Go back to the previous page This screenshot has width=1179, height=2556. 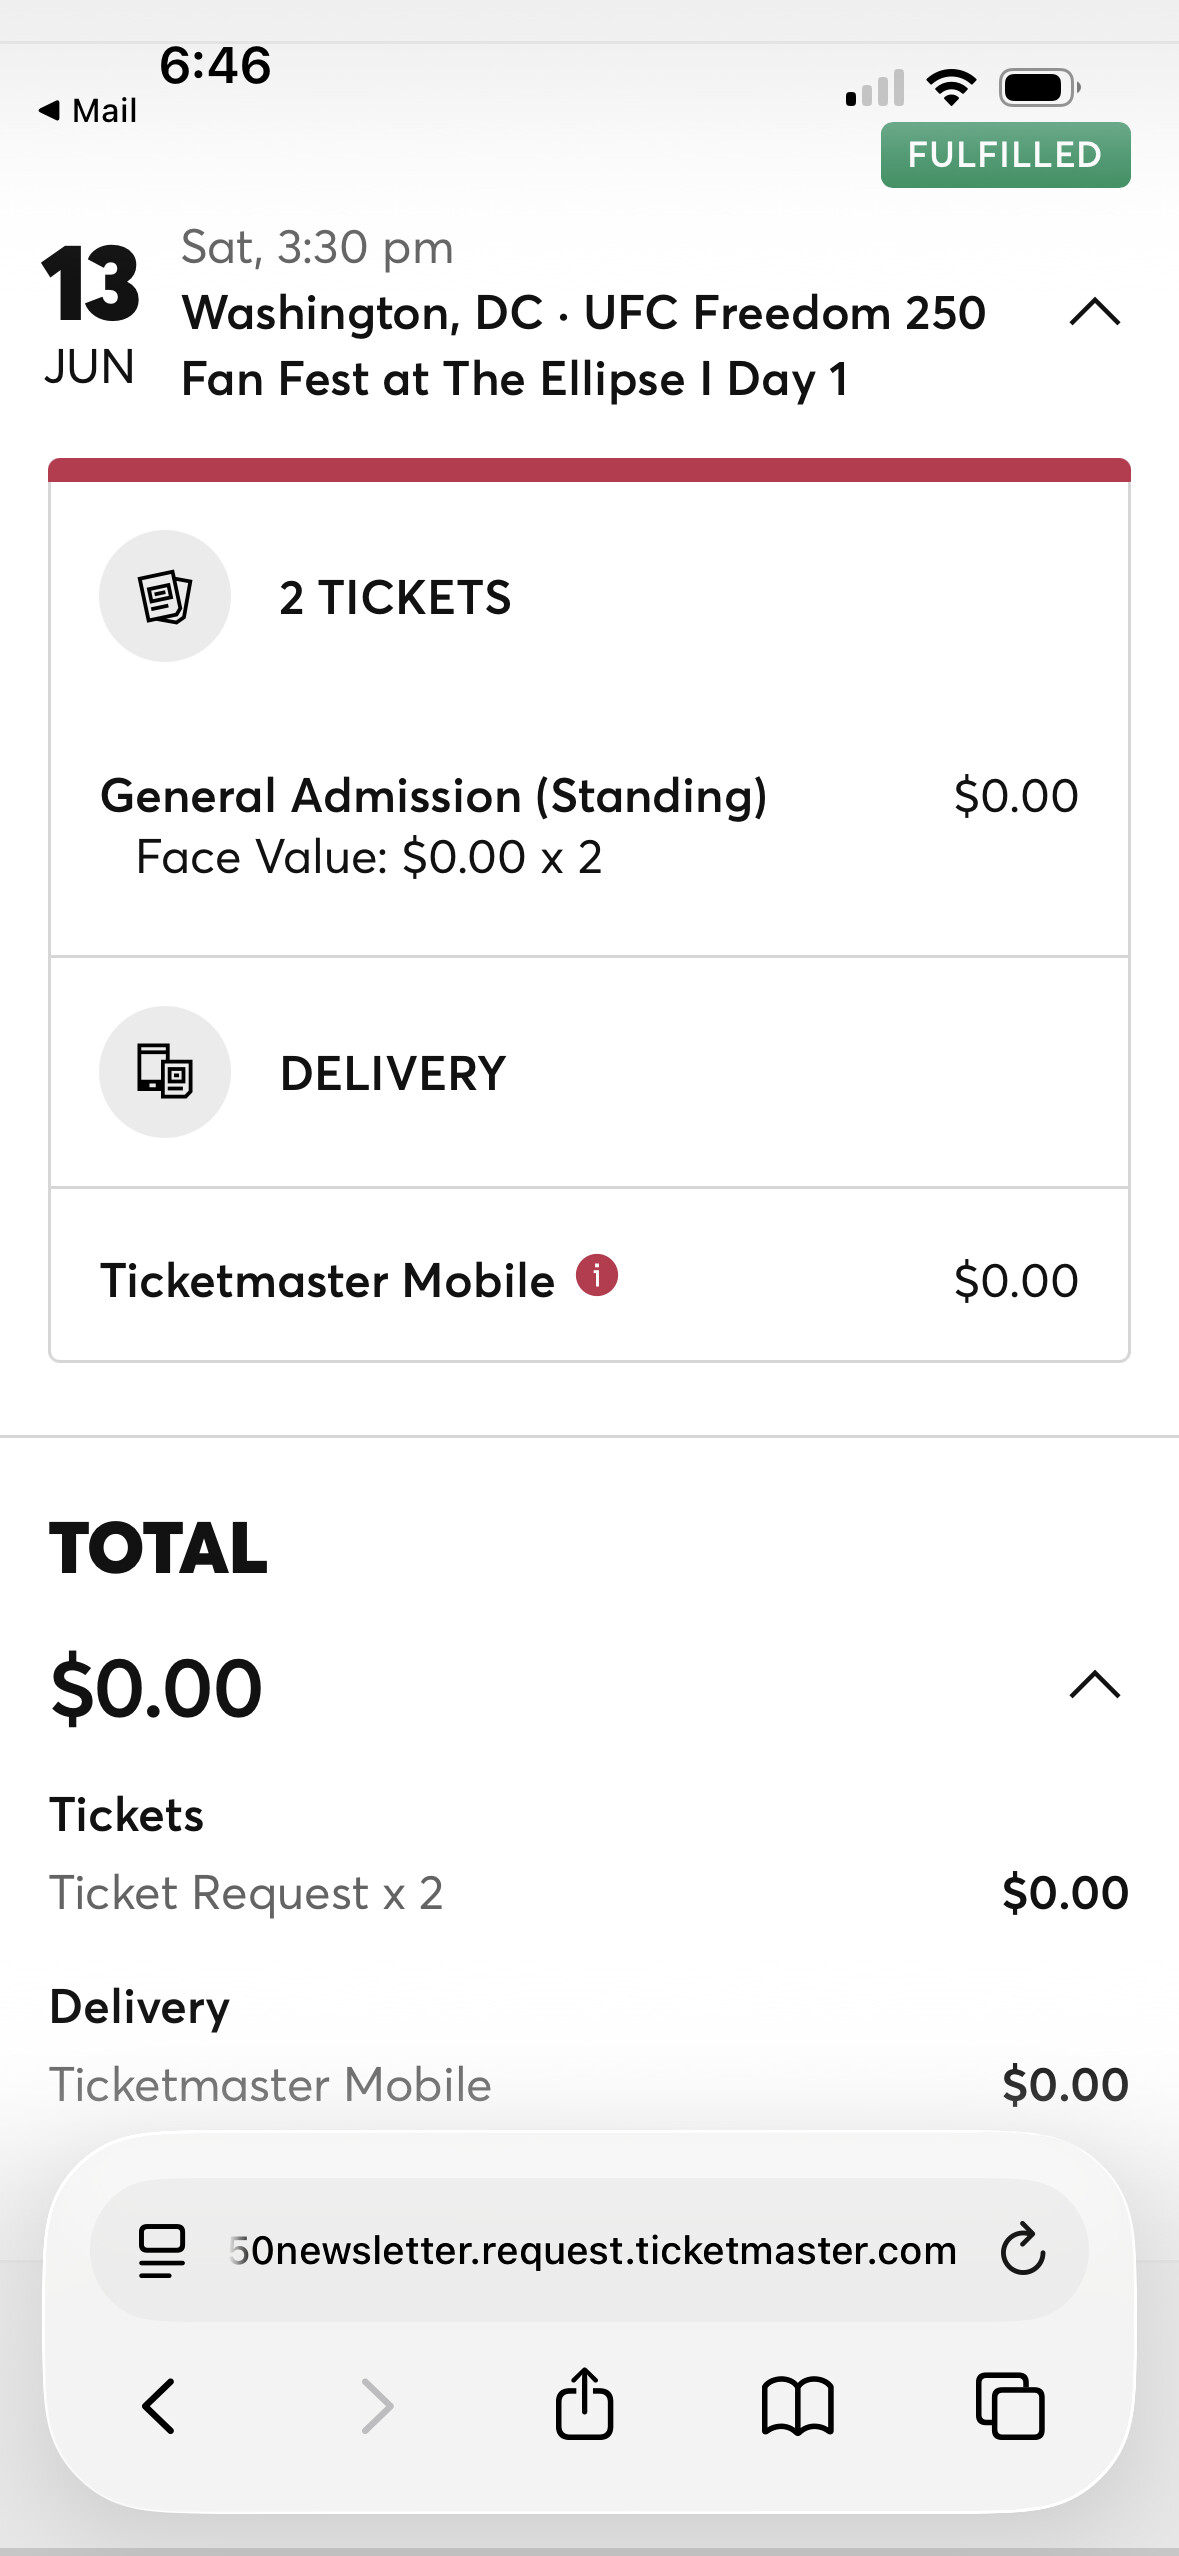point(159,2405)
